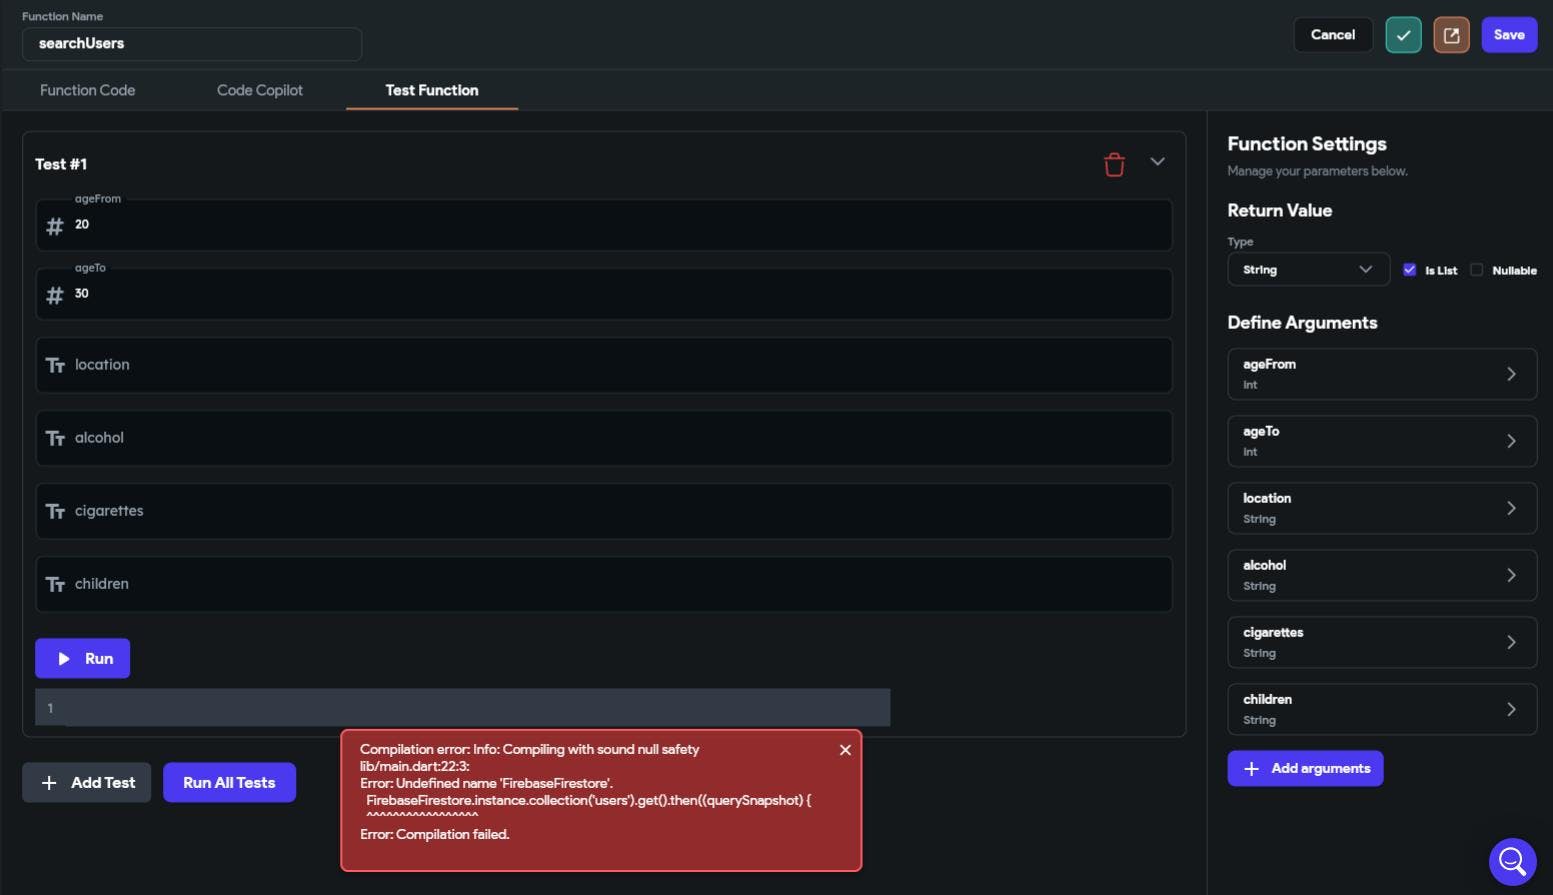Open the return Type String dropdown

[1308, 270]
